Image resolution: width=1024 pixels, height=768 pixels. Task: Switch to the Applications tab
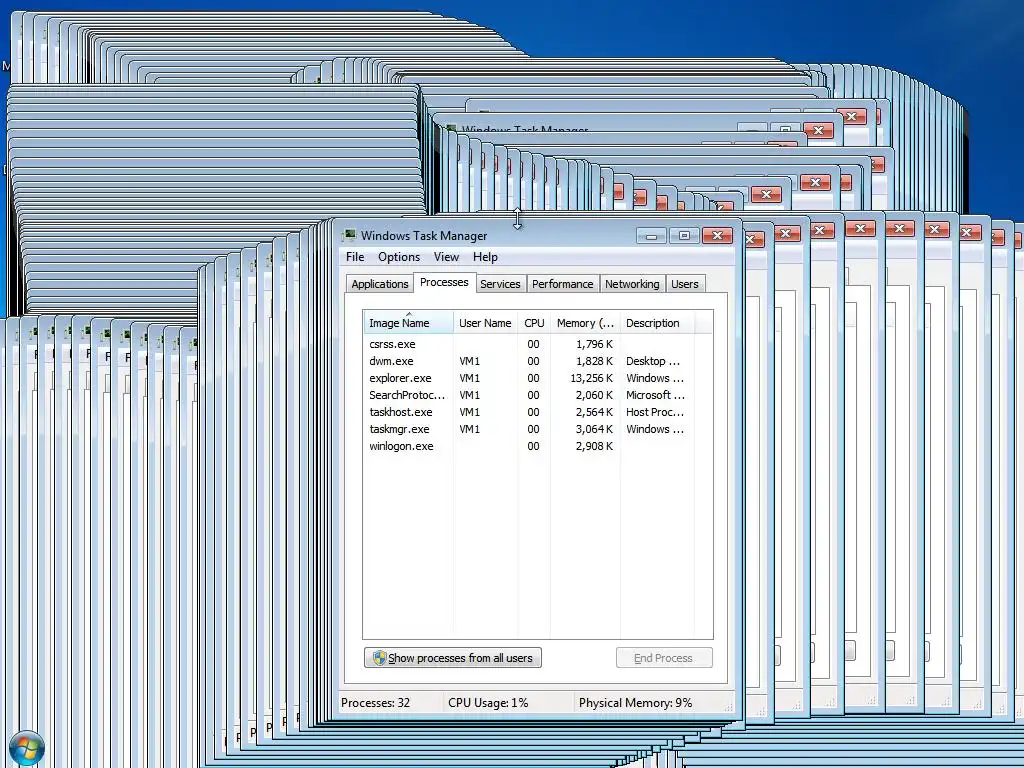coord(379,284)
